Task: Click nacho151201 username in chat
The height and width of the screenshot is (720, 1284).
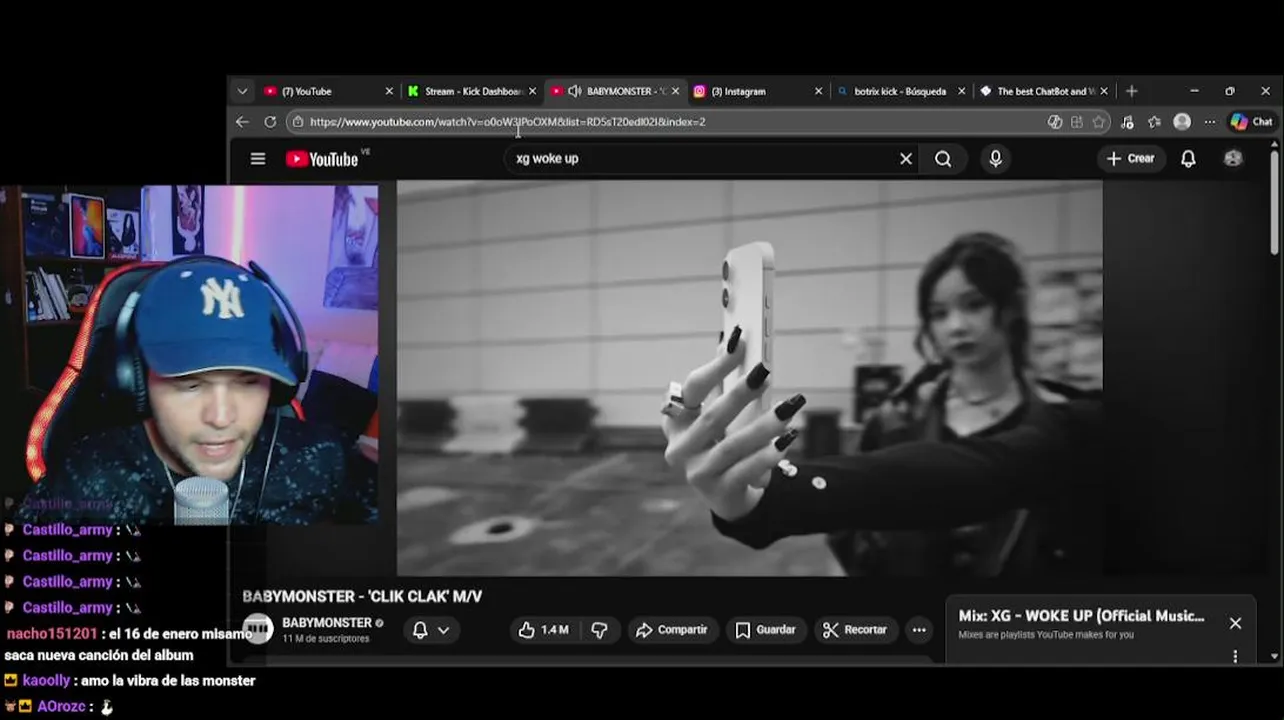Action: pyautogui.click(x=52, y=634)
